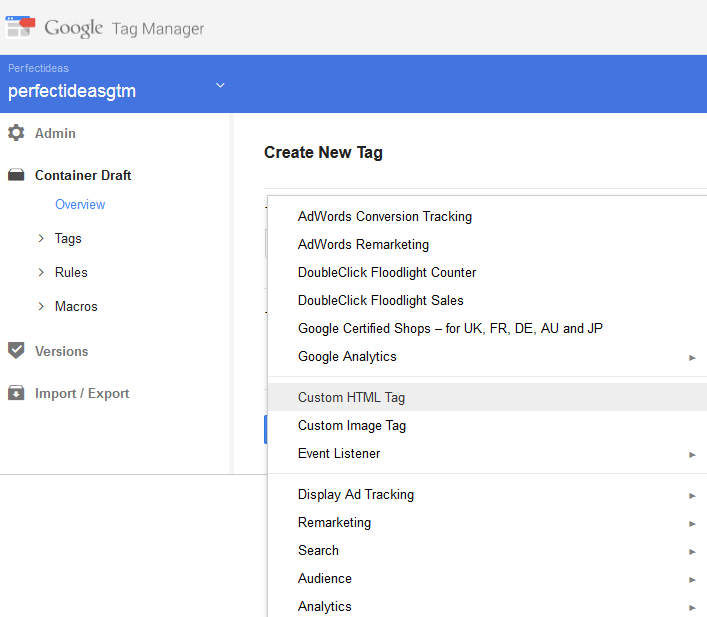Click the Versions checkmark icon
The height and width of the screenshot is (617, 707).
point(16,350)
